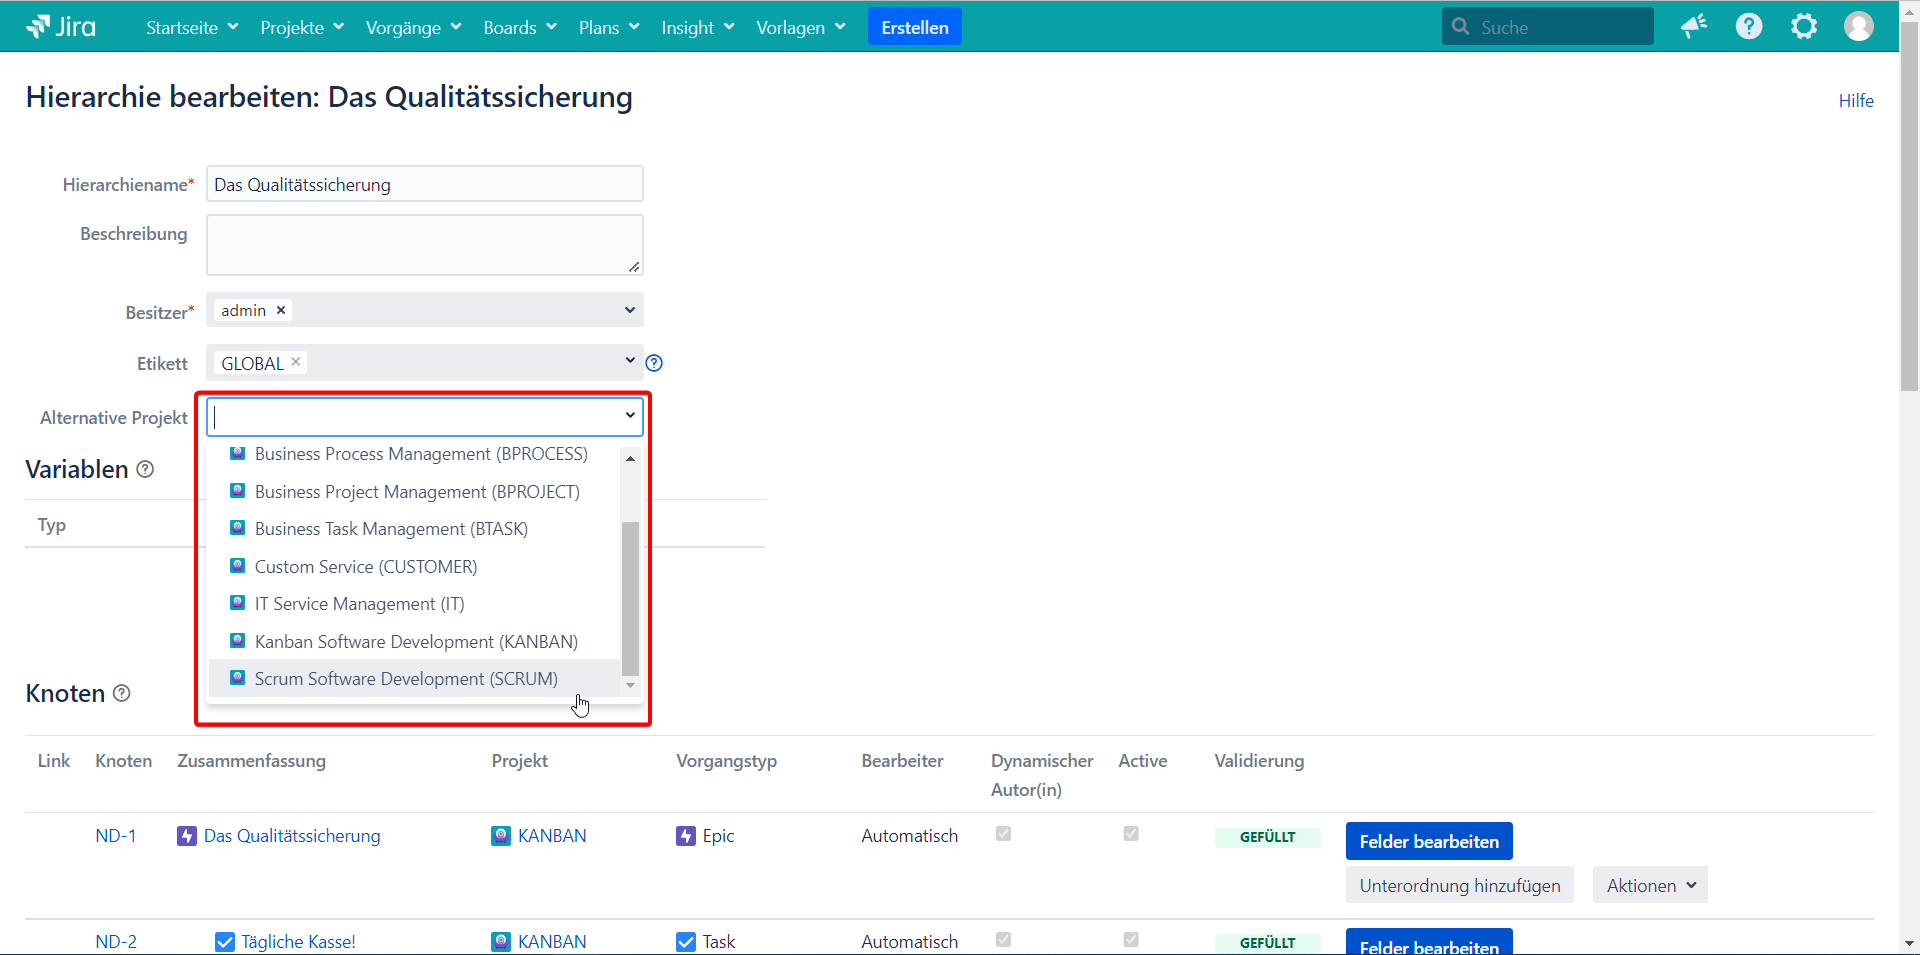Image resolution: width=1920 pixels, height=955 pixels.
Task: Remove the GLOBAL label tag
Action: click(x=296, y=362)
